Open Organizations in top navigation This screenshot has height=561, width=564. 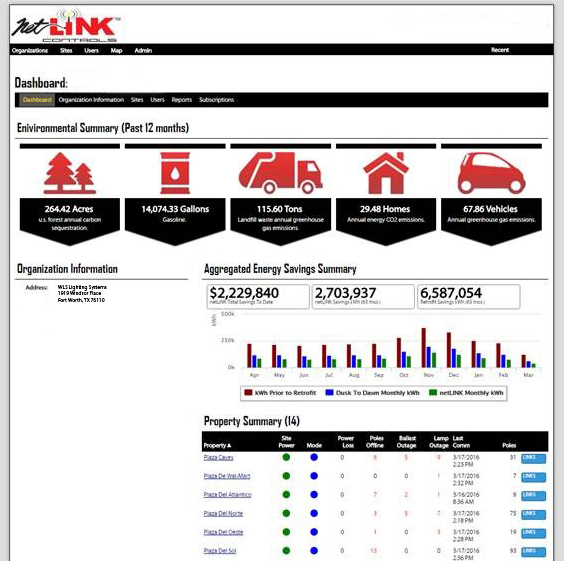[30, 50]
